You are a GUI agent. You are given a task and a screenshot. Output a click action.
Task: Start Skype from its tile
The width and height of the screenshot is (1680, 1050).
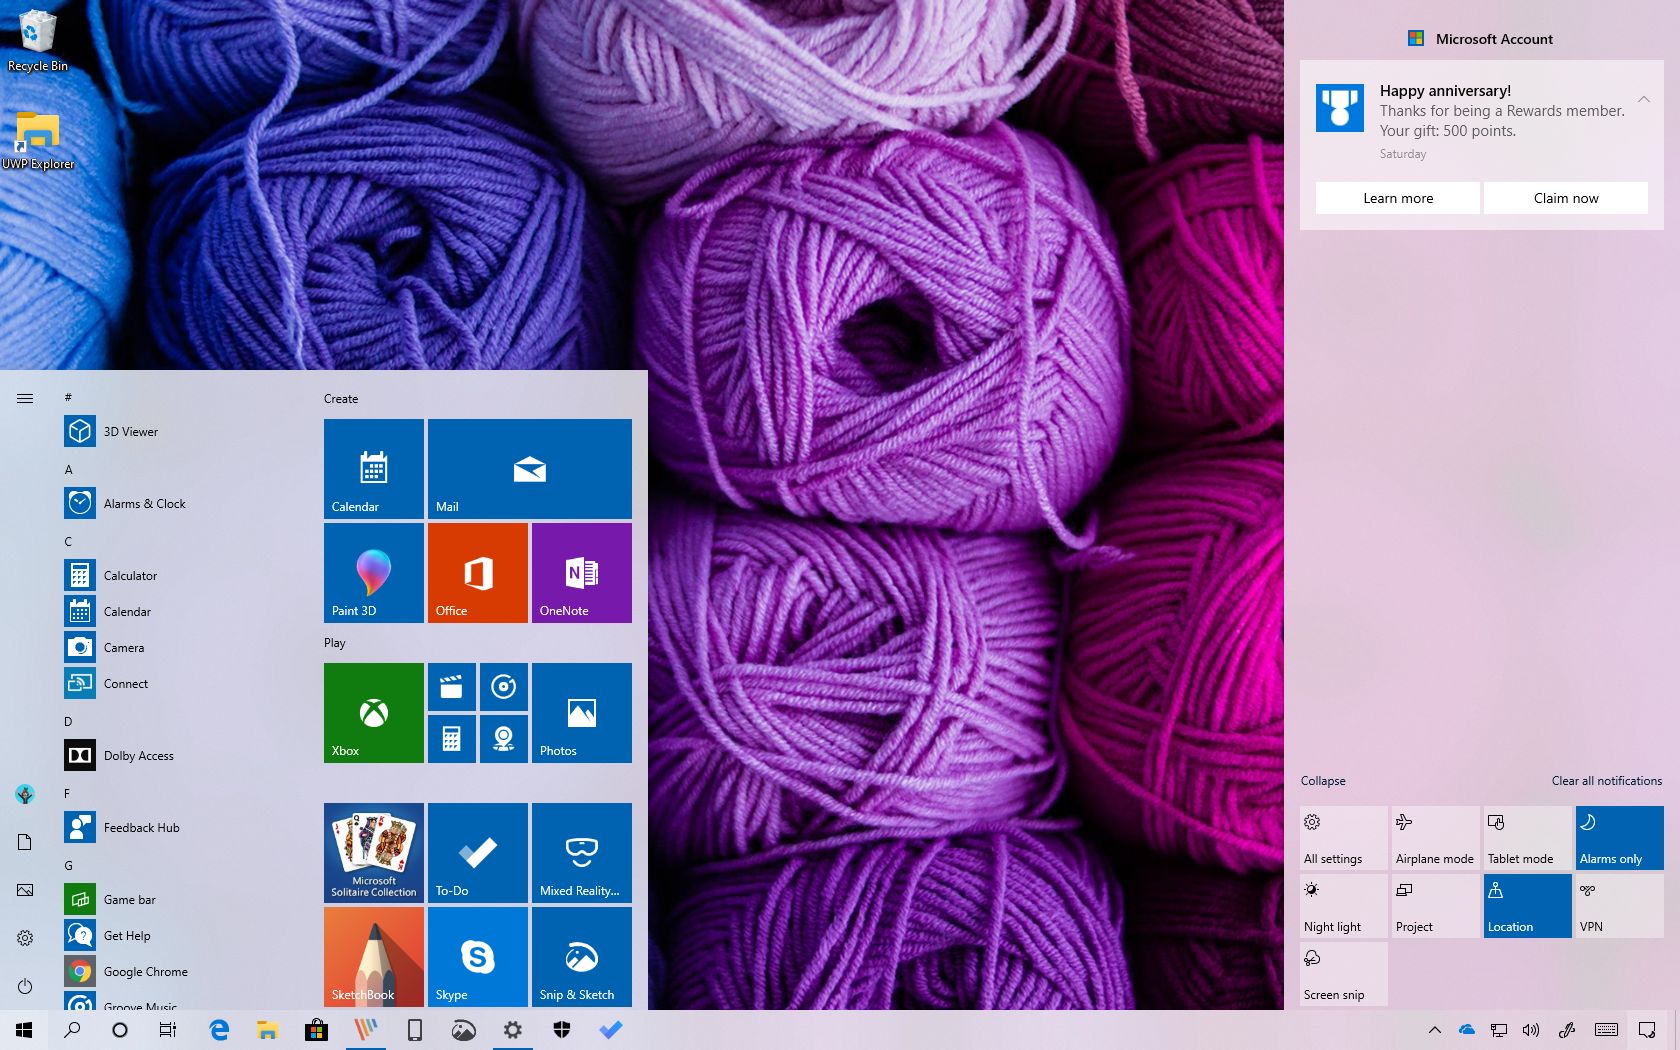click(x=478, y=956)
